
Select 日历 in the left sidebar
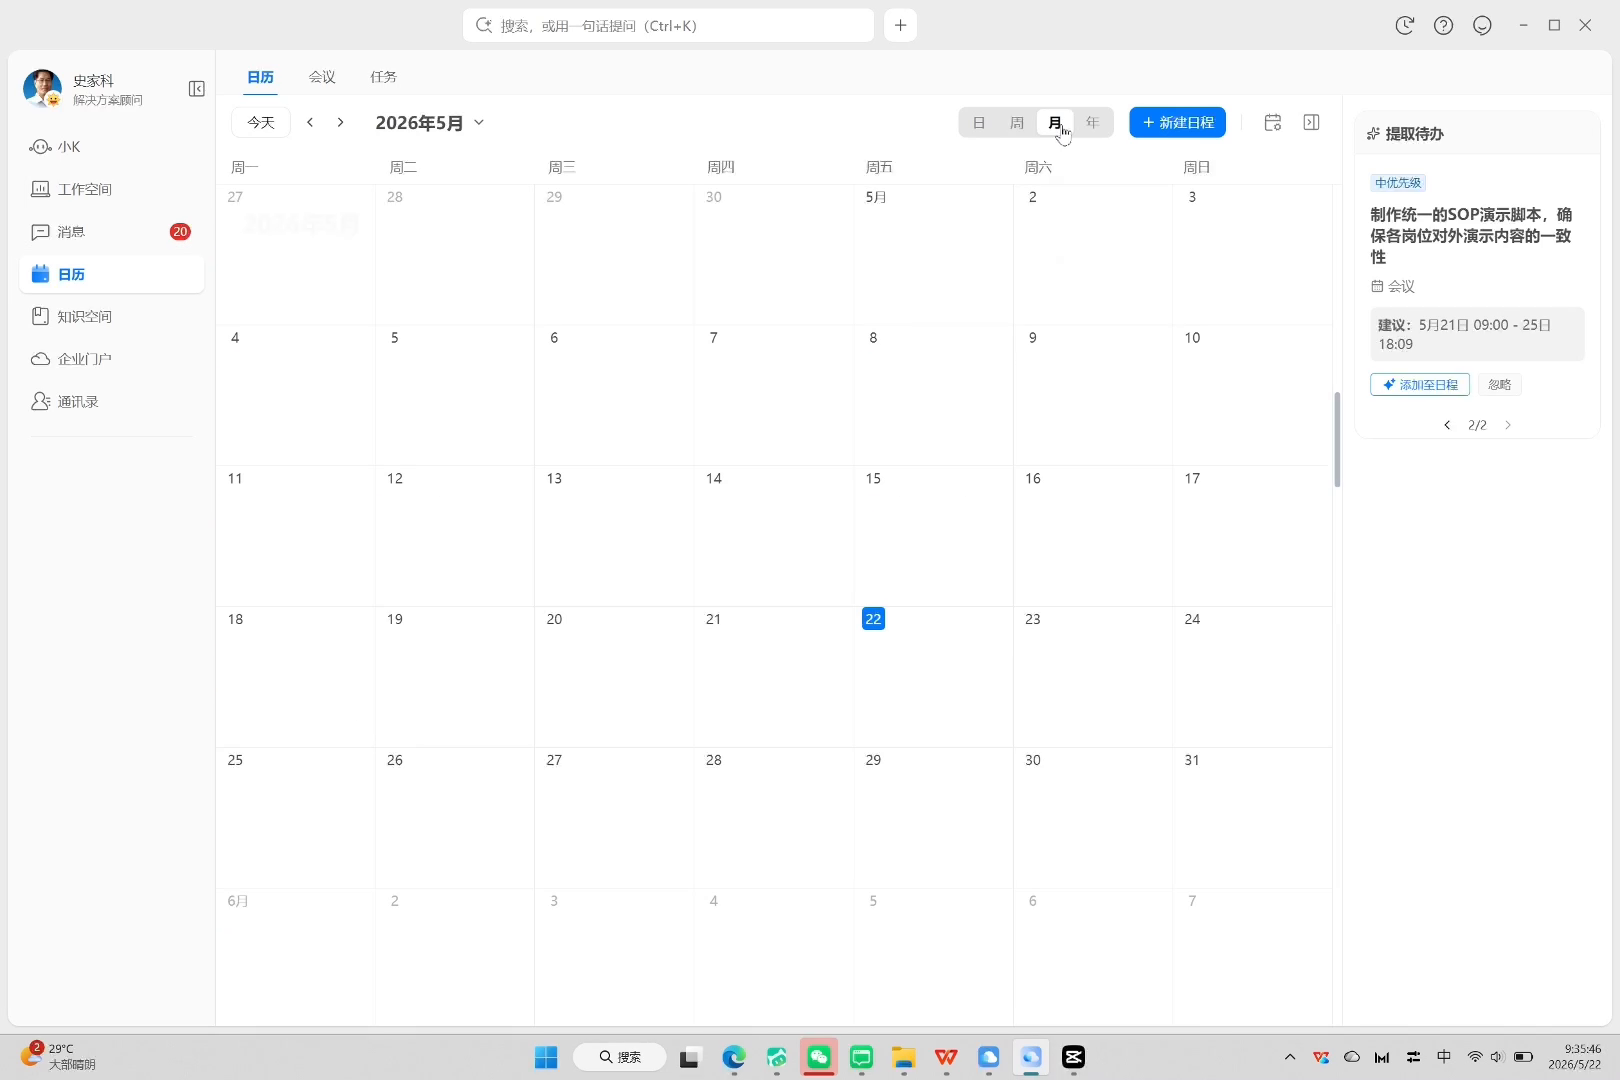click(111, 274)
